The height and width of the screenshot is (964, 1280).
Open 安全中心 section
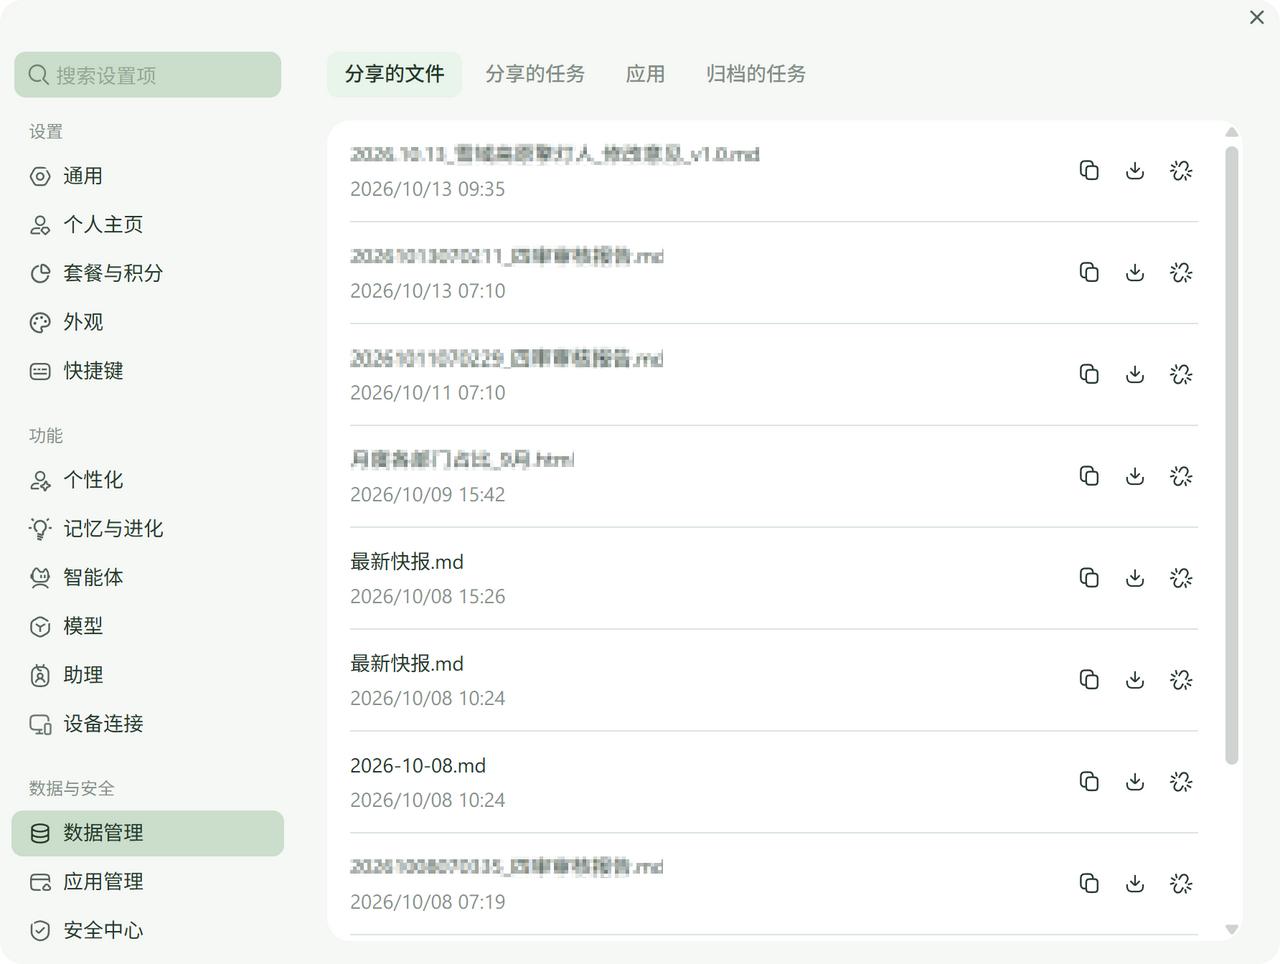point(148,930)
